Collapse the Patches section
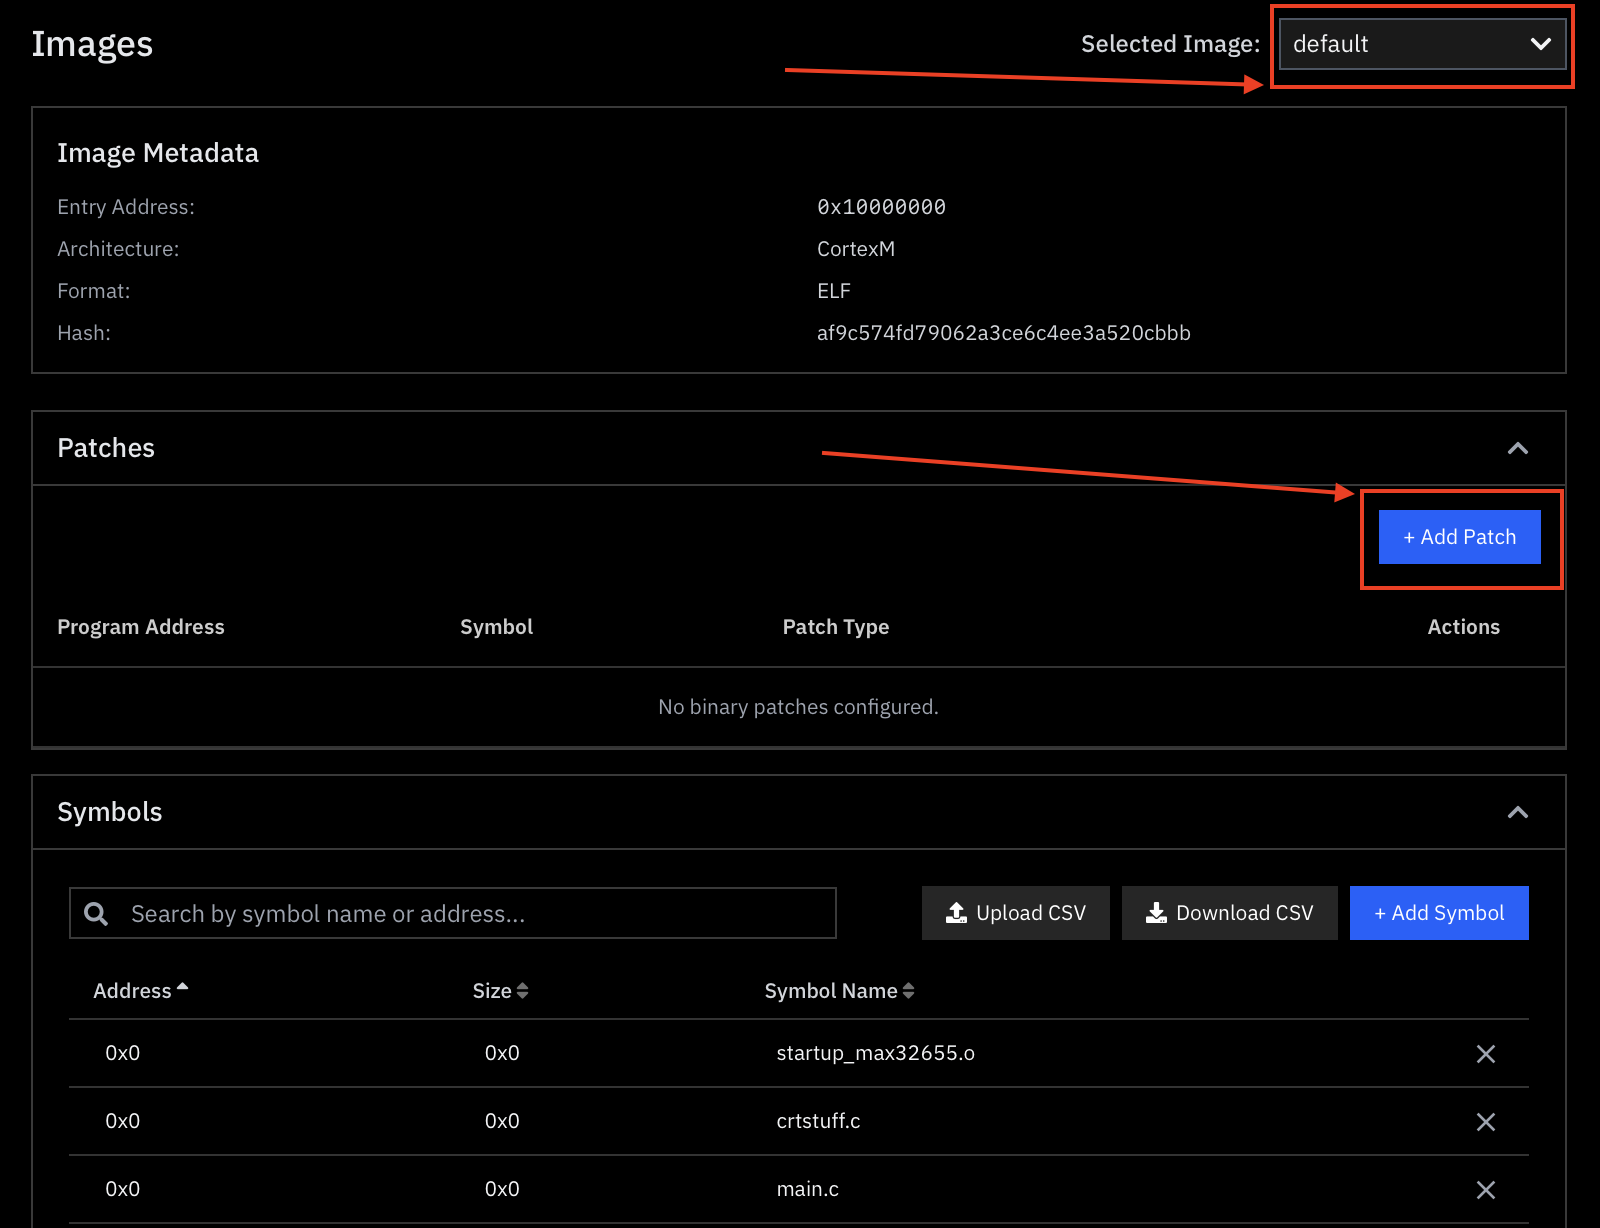This screenshot has width=1600, height=1228. (x=1518, y=448)
